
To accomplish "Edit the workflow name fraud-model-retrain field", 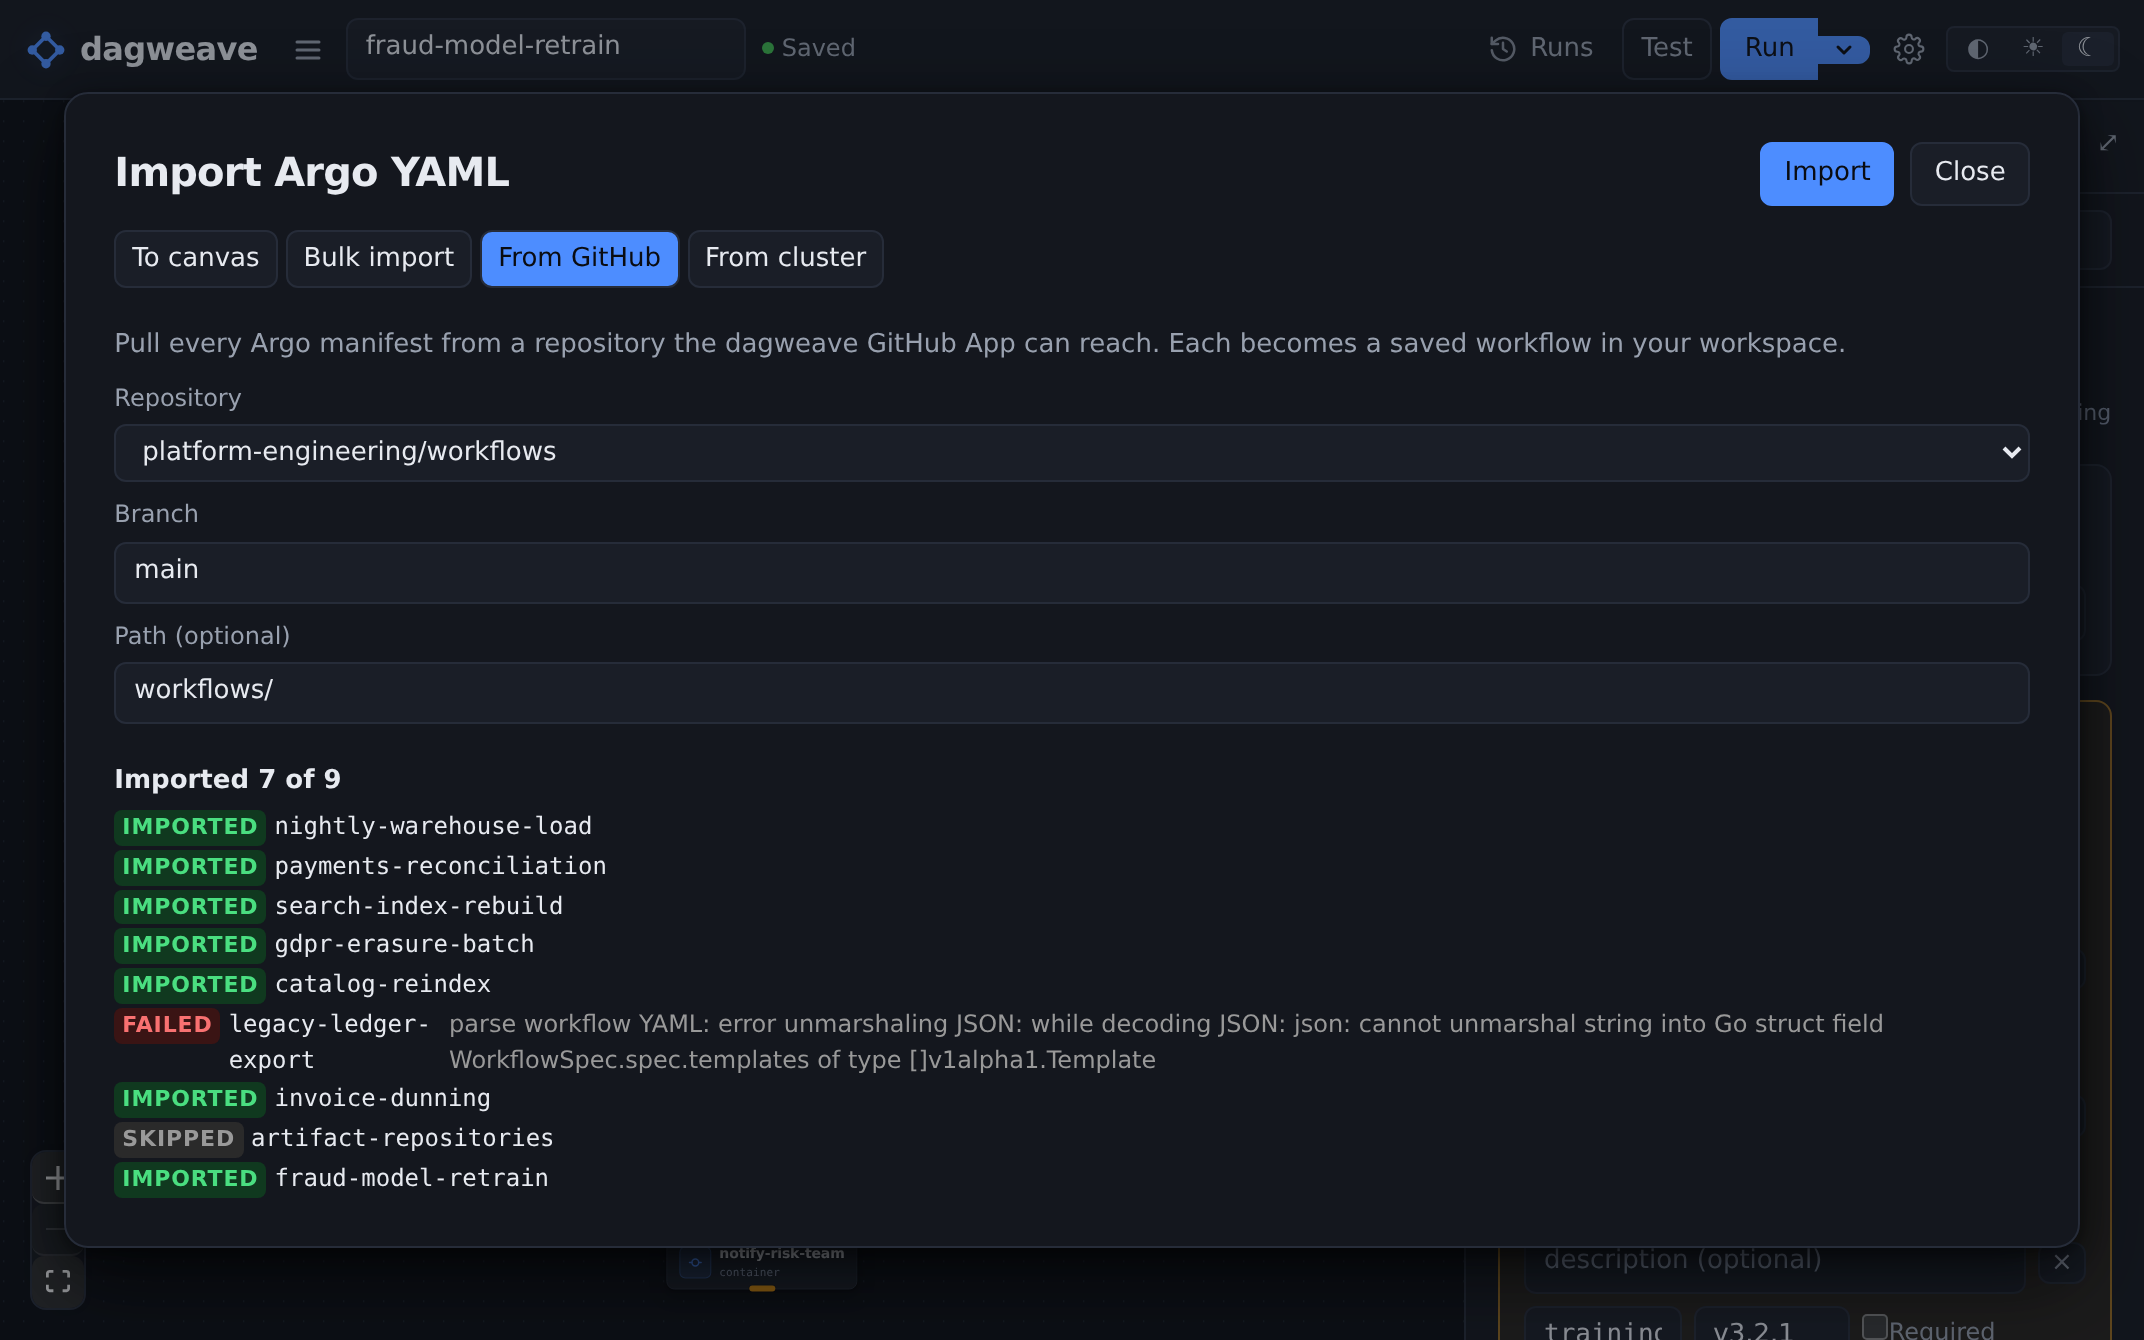I will click(x=546, y=48).
